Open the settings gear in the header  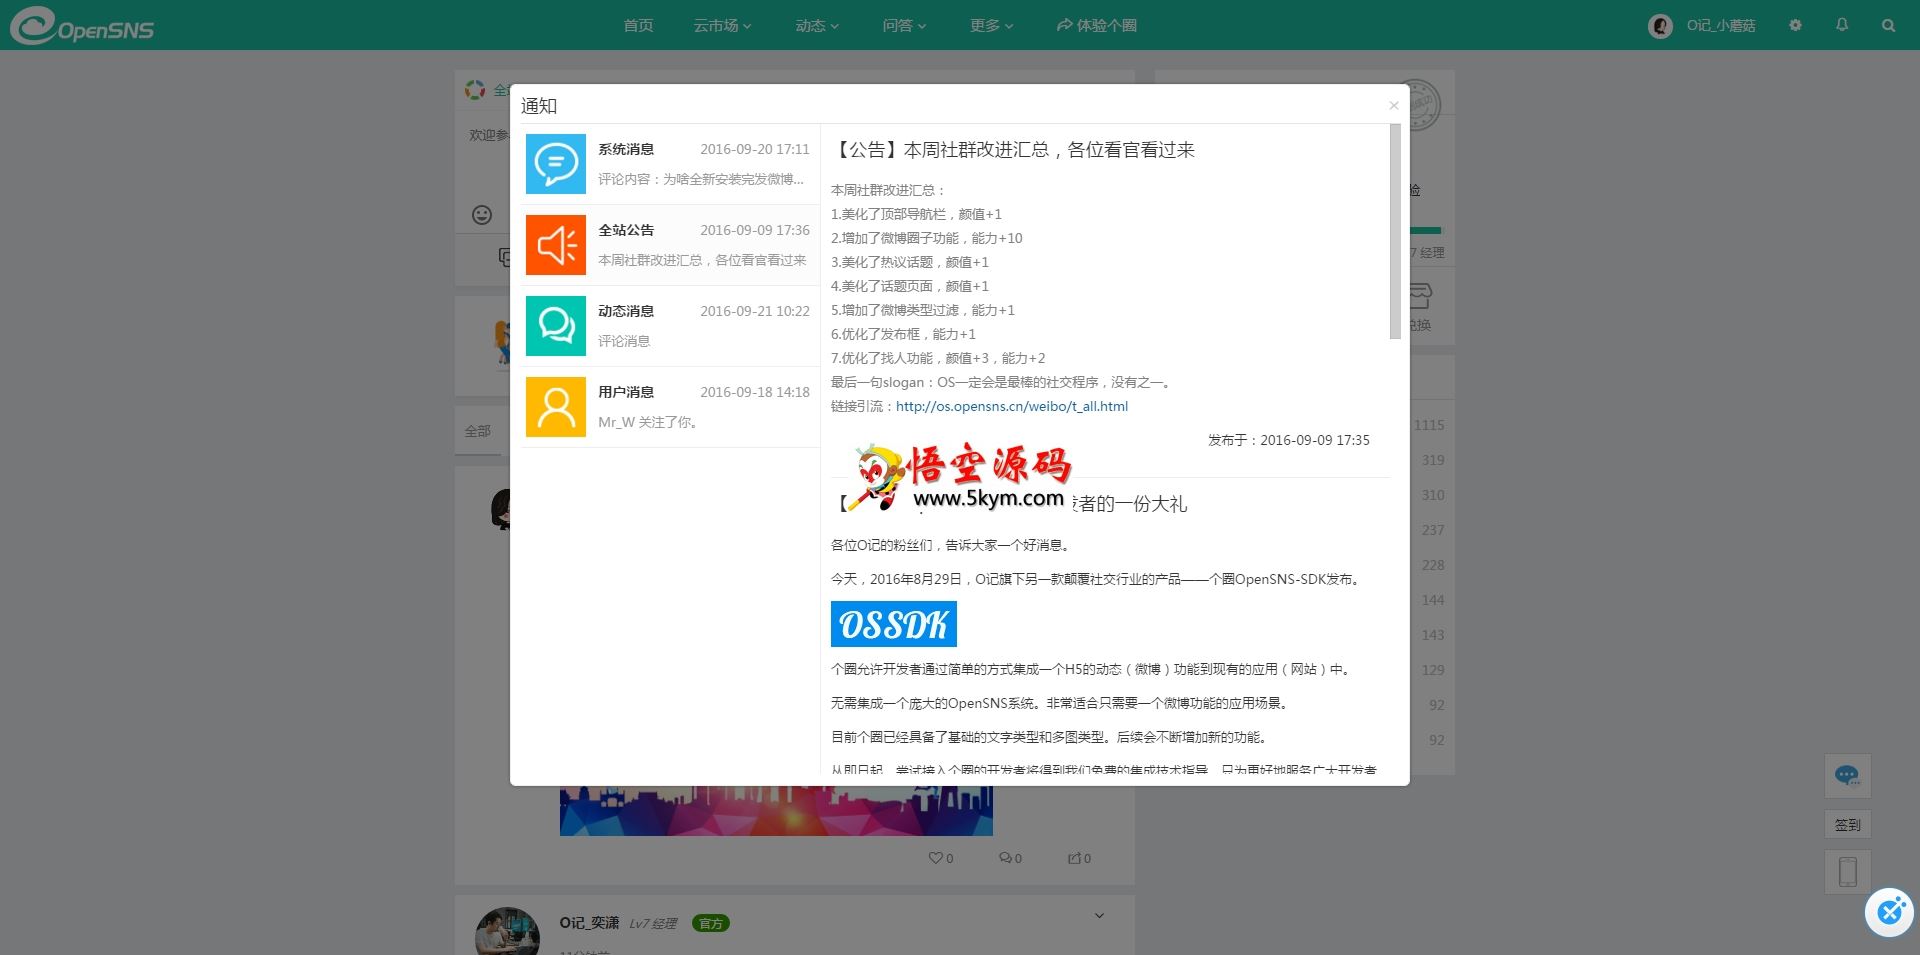pyautogui.click(x=1795, y=25)
